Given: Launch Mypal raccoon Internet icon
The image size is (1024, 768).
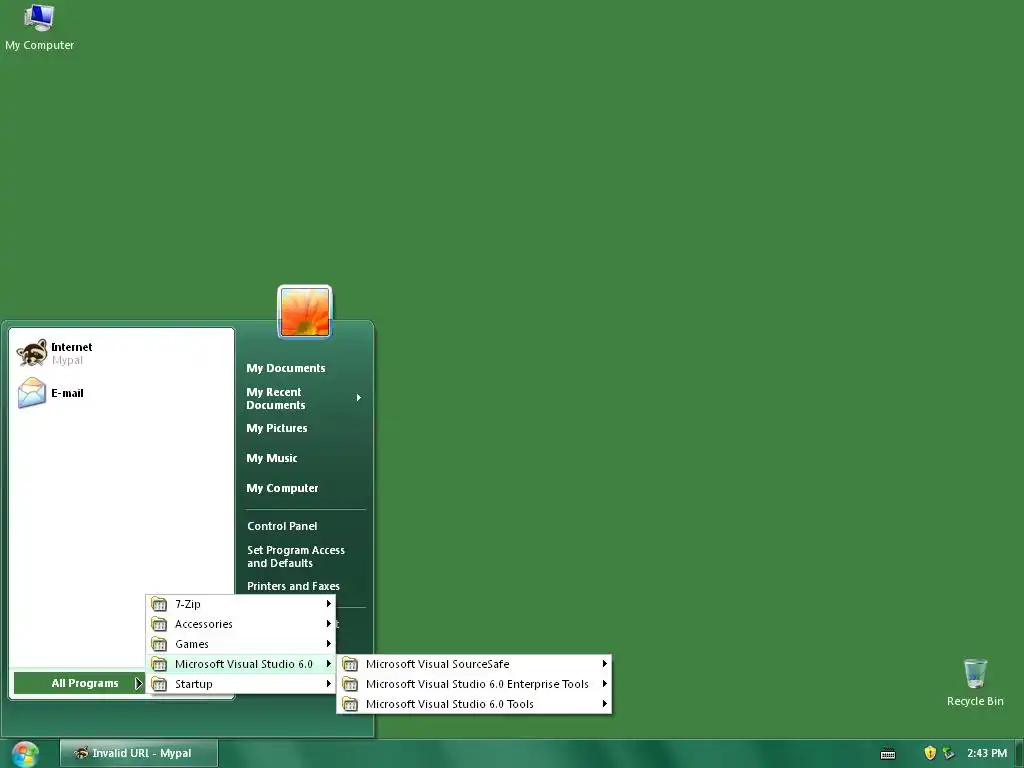Looking at the screenshot, I should click(x=31, y=353).
